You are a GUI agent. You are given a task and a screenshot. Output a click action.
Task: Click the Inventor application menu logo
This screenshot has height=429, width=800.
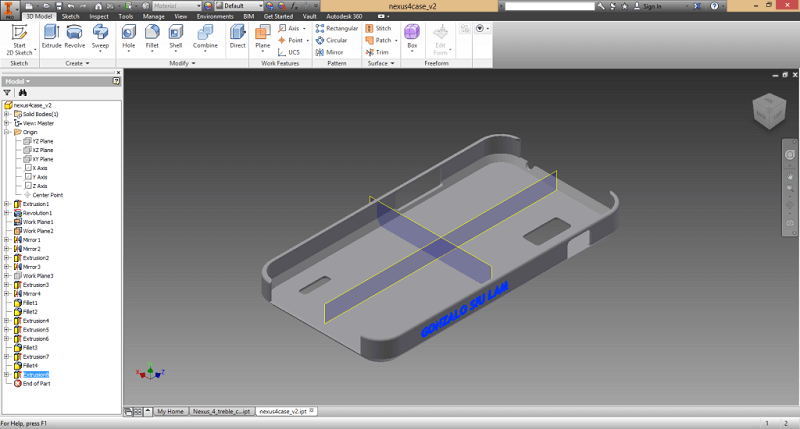(x=9, y=9)
